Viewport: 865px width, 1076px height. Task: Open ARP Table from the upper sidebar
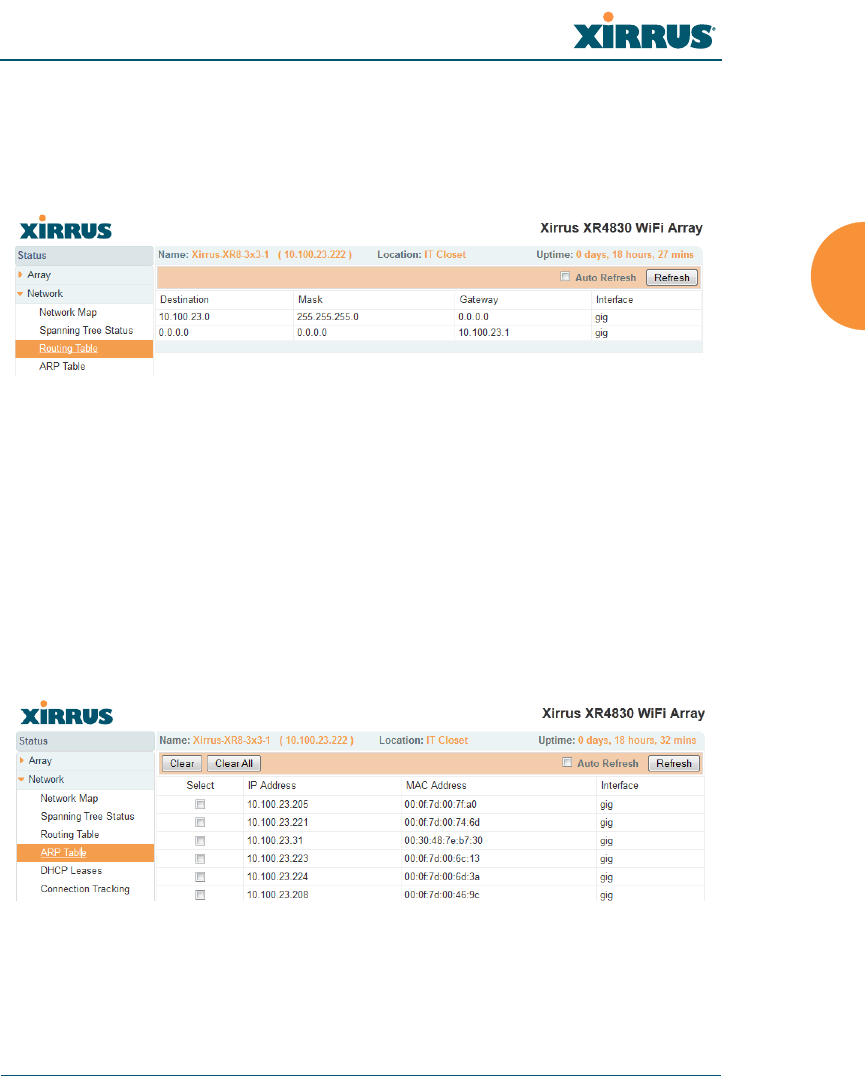pos(62,366)
